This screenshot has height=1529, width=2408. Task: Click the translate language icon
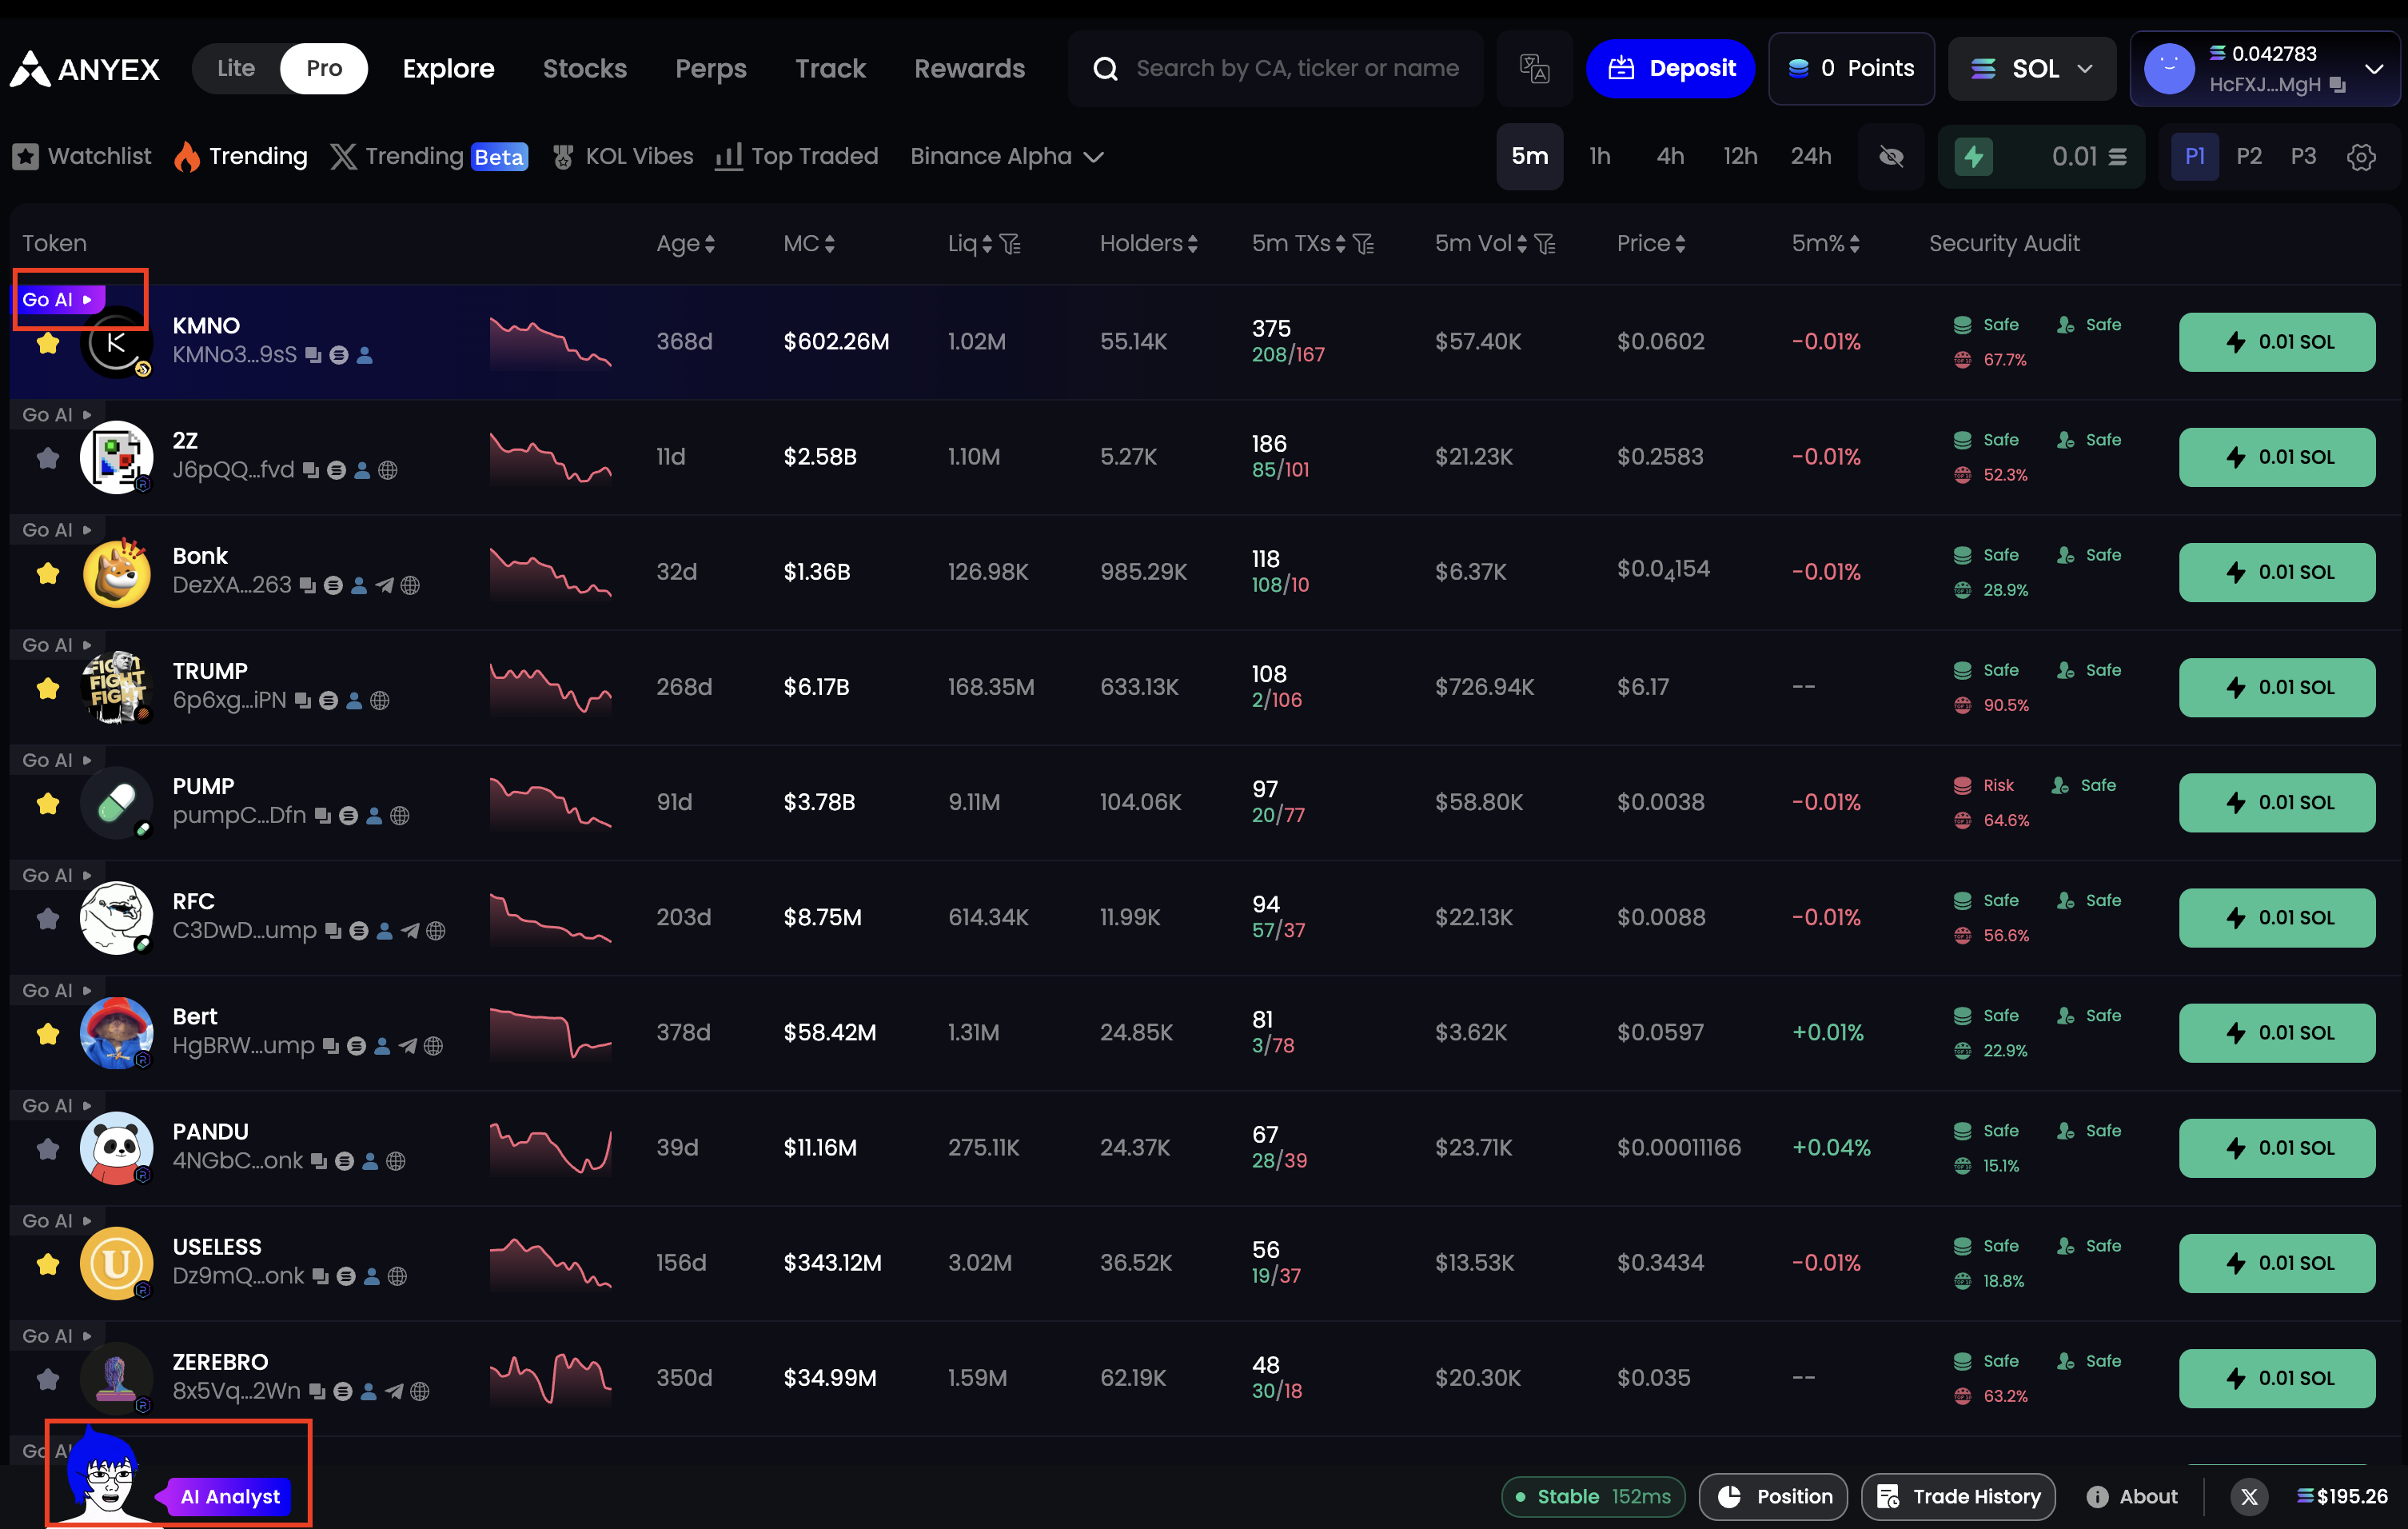1533,68
